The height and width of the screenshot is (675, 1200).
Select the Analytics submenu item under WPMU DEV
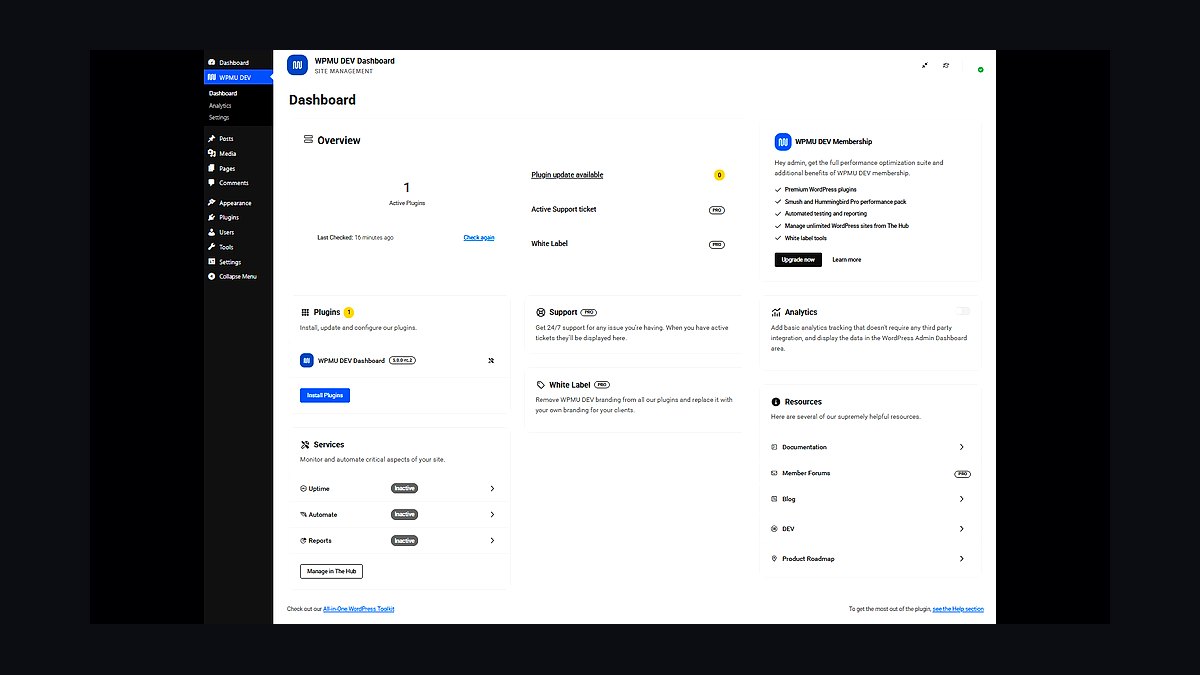click(x=220, y=106)
